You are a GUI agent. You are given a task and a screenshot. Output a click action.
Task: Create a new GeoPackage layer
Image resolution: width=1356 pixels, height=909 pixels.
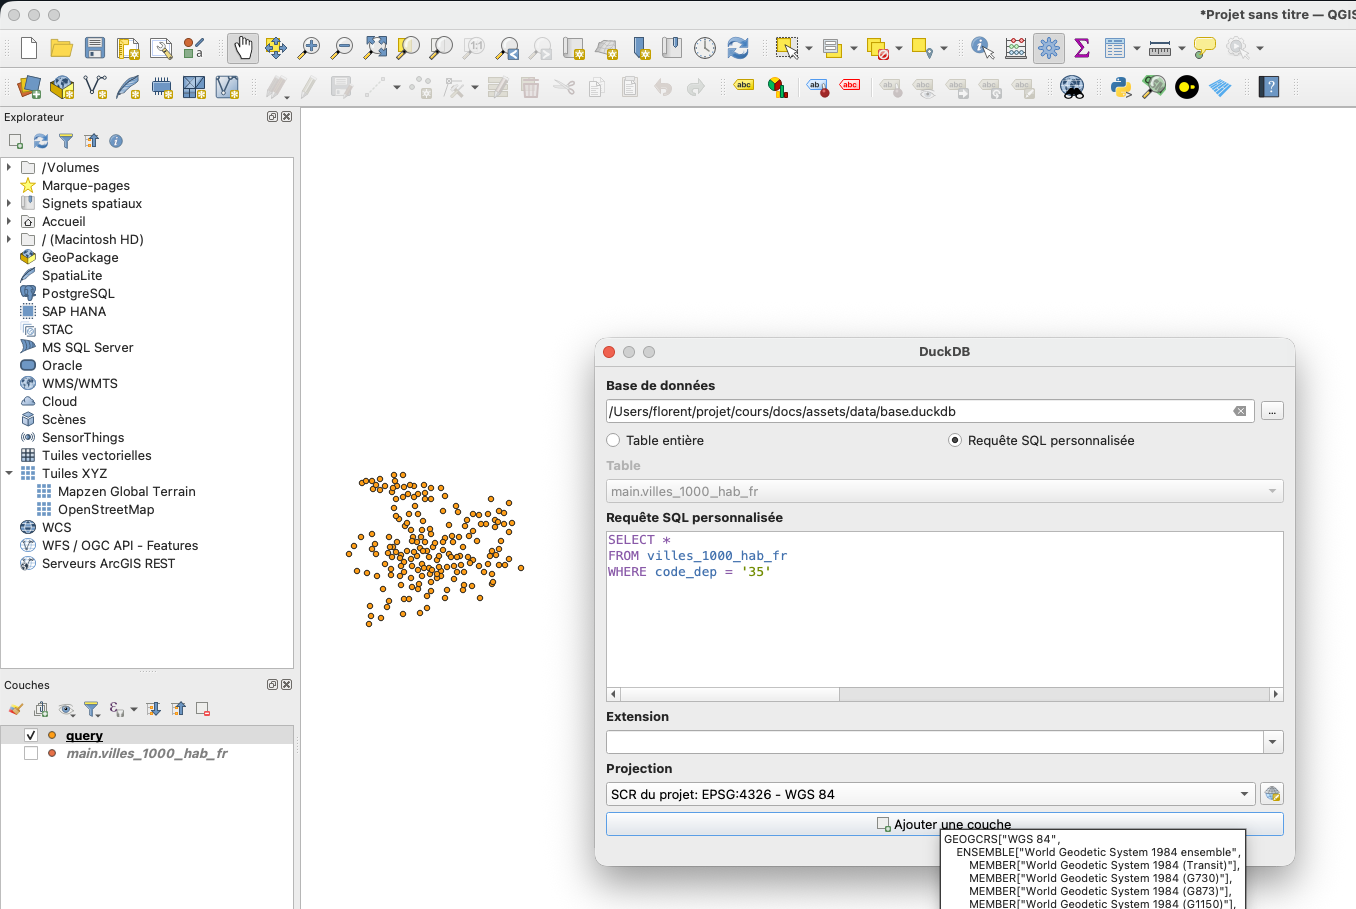pos(62,87)
